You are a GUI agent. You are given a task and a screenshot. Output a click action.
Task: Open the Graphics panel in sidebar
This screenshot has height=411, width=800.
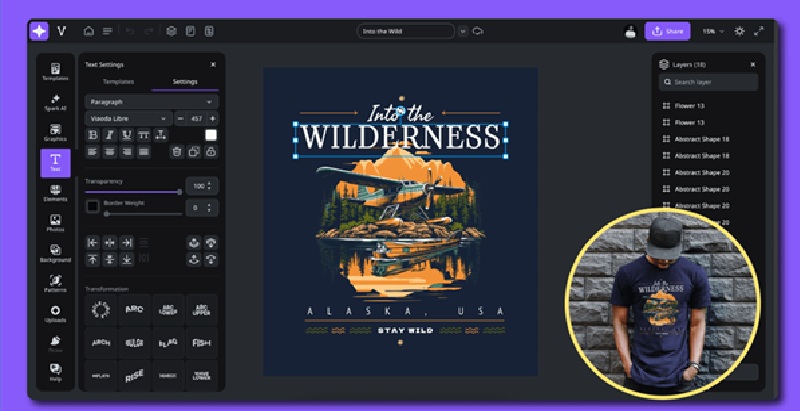55,132
